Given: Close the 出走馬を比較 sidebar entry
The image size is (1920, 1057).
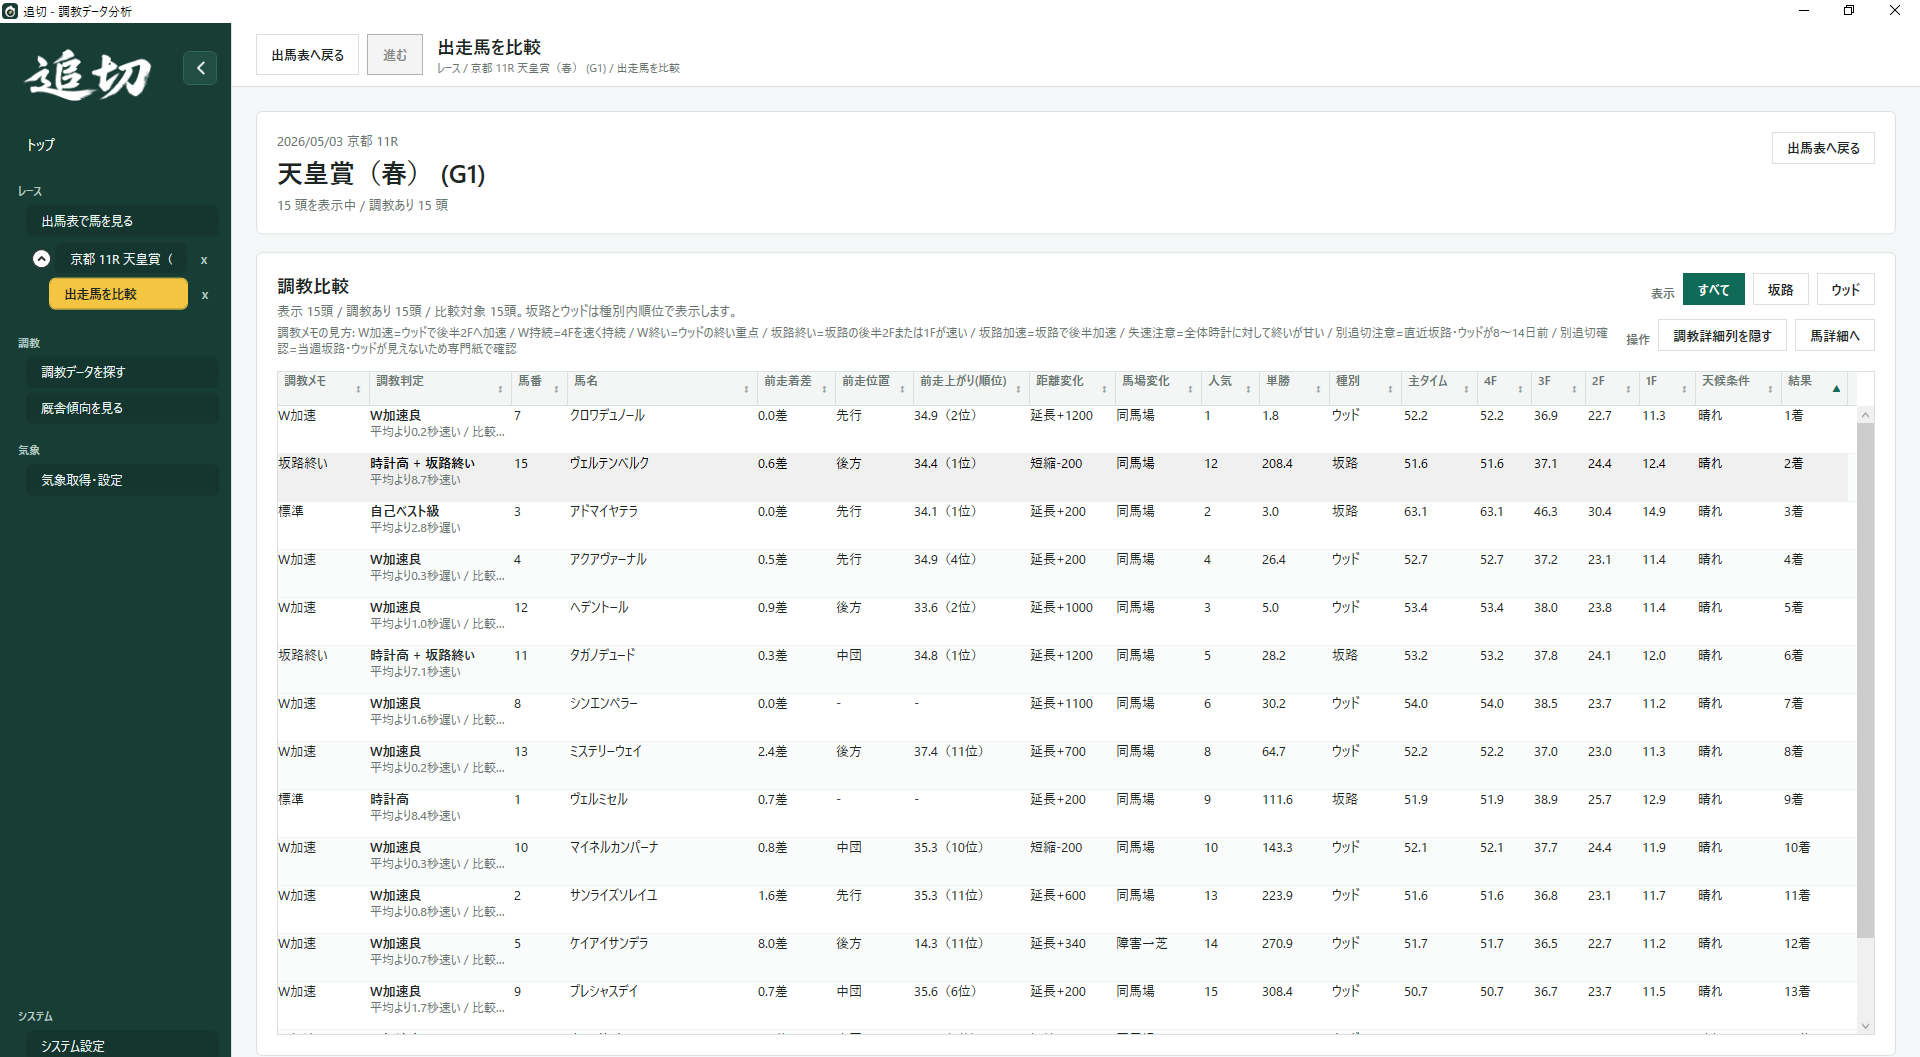Looking at the screenshot, I should (205, 295).
